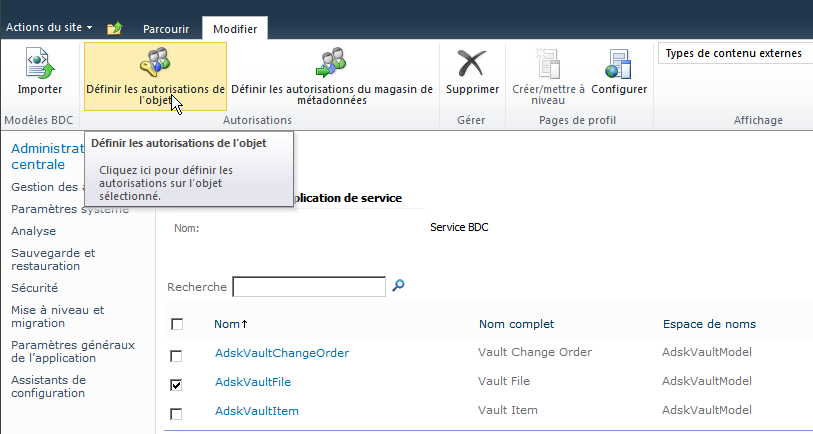Screen dimensions: 813x434
Task: Open the AdskVaultChangeOrder link
Action: pyautogui.click(x=281, y=353)
